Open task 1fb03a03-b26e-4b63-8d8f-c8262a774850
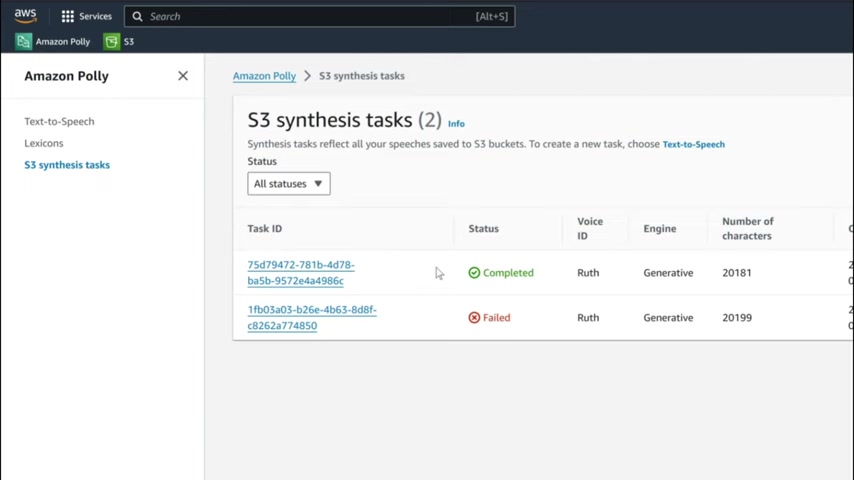The height and width of the screenshot is (480, 854). pyautogui.click(x=312, y=318)
